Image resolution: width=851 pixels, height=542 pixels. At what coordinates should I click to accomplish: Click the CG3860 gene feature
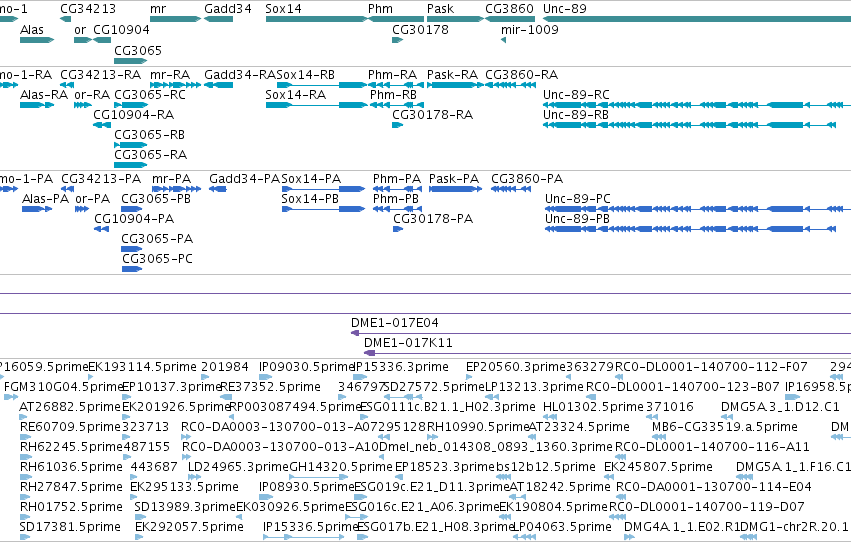[510, 19]
